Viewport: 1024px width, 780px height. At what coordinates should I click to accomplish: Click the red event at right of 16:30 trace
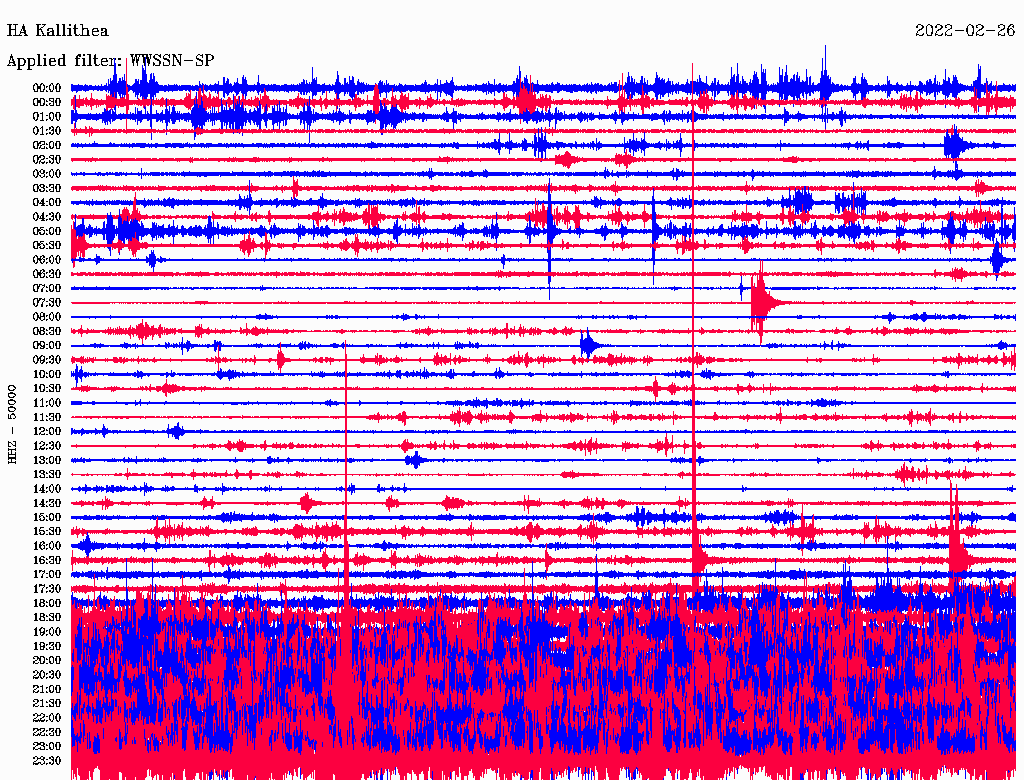coord(958,555)
